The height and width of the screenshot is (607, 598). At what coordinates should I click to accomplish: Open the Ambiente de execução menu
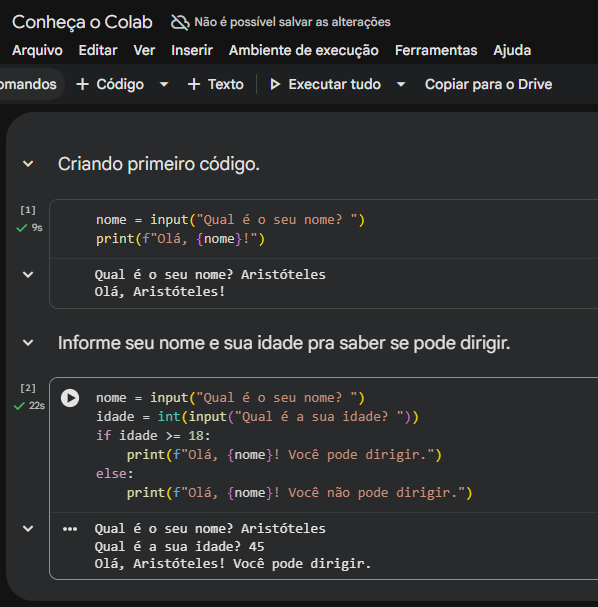303,50
